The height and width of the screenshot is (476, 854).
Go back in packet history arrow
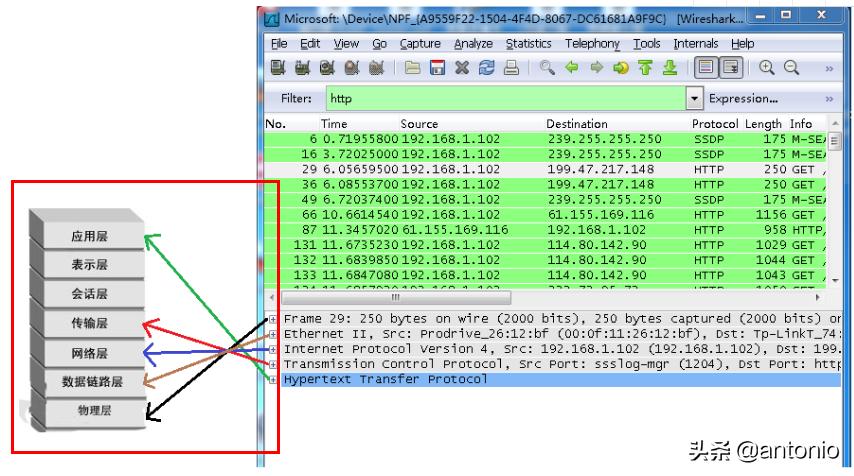571,68
